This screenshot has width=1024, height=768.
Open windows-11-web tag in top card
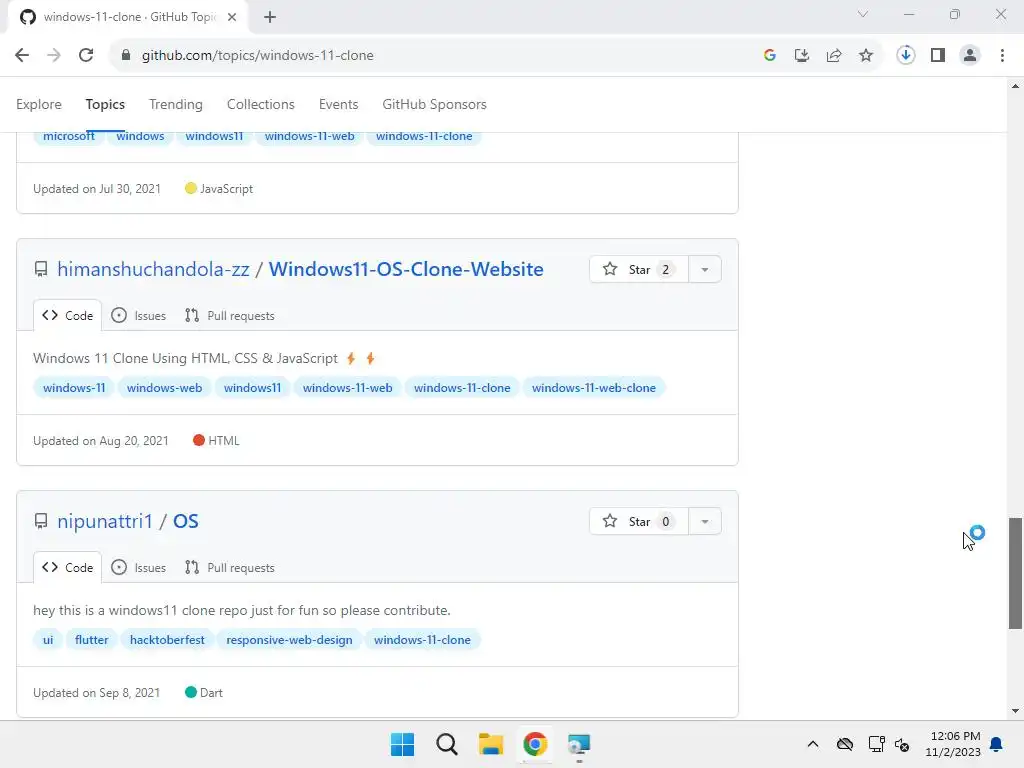pyautogui.click(x=310, y=136)
